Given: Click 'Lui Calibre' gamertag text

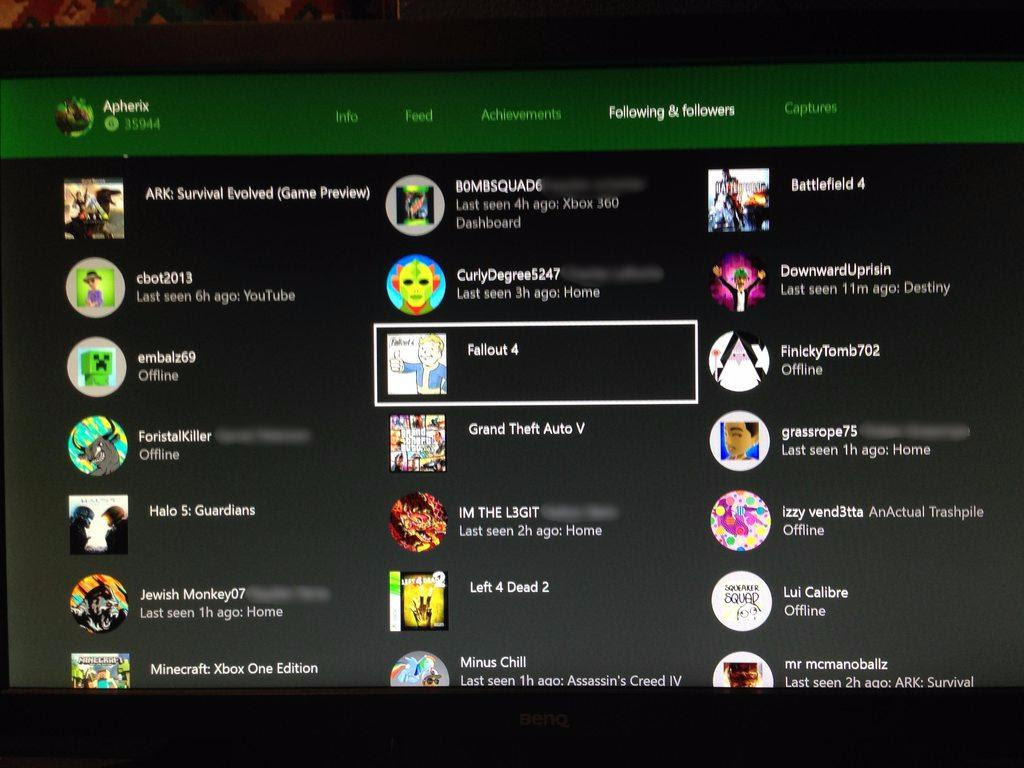Looking at the screenshot, I should [816, 592].
